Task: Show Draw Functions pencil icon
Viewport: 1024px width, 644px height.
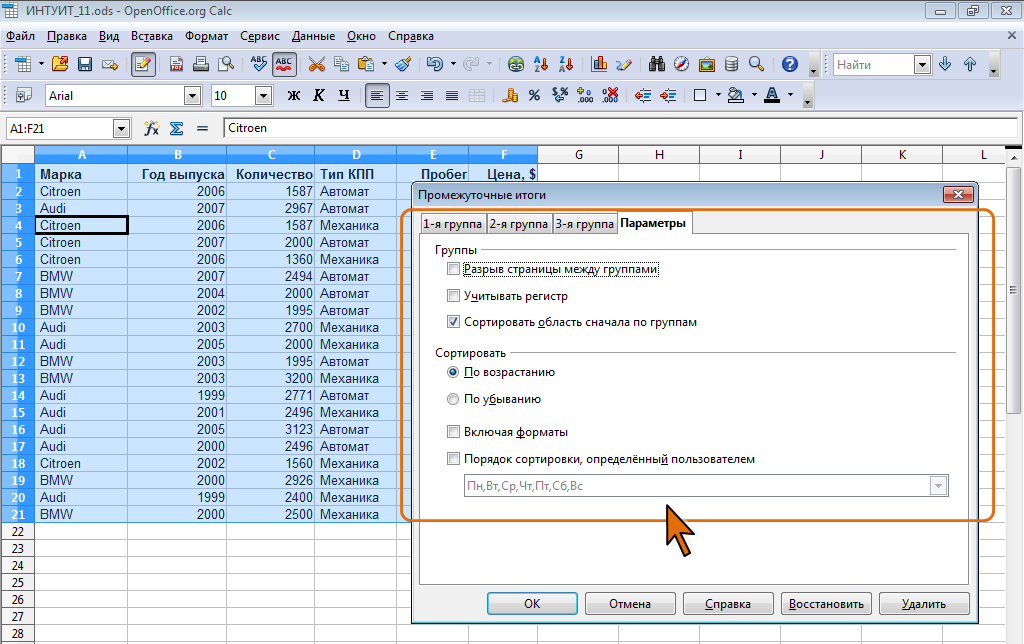Action: (x=624, y=64)
